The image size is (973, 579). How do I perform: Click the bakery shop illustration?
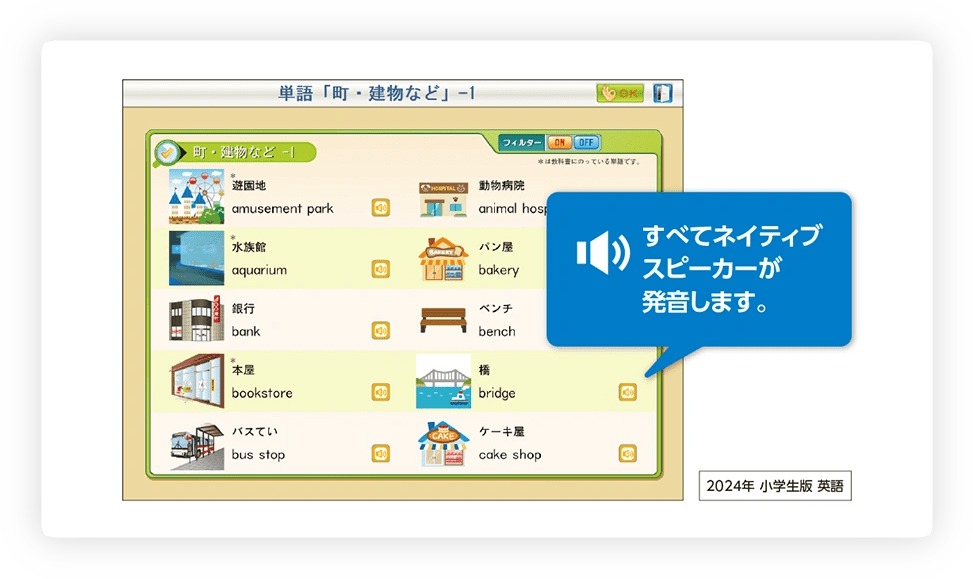(x=443, y=259)
